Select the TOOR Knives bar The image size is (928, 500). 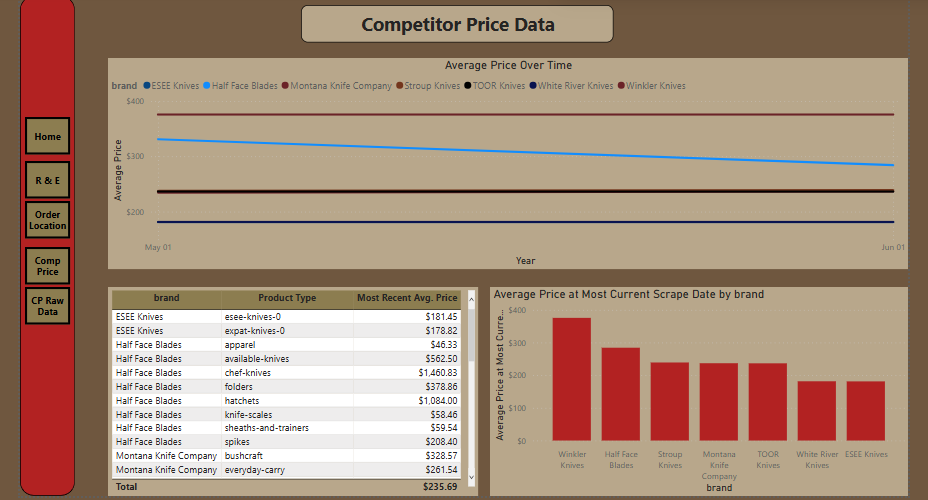[768, 402]
